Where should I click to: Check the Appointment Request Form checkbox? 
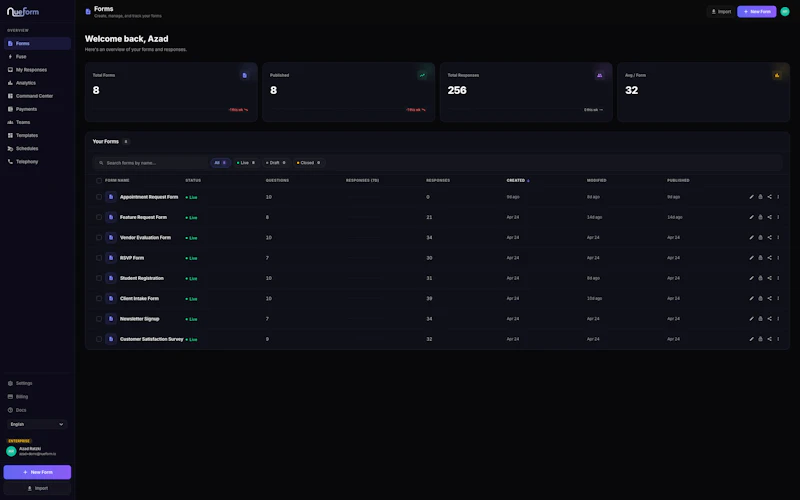(99, 197)
